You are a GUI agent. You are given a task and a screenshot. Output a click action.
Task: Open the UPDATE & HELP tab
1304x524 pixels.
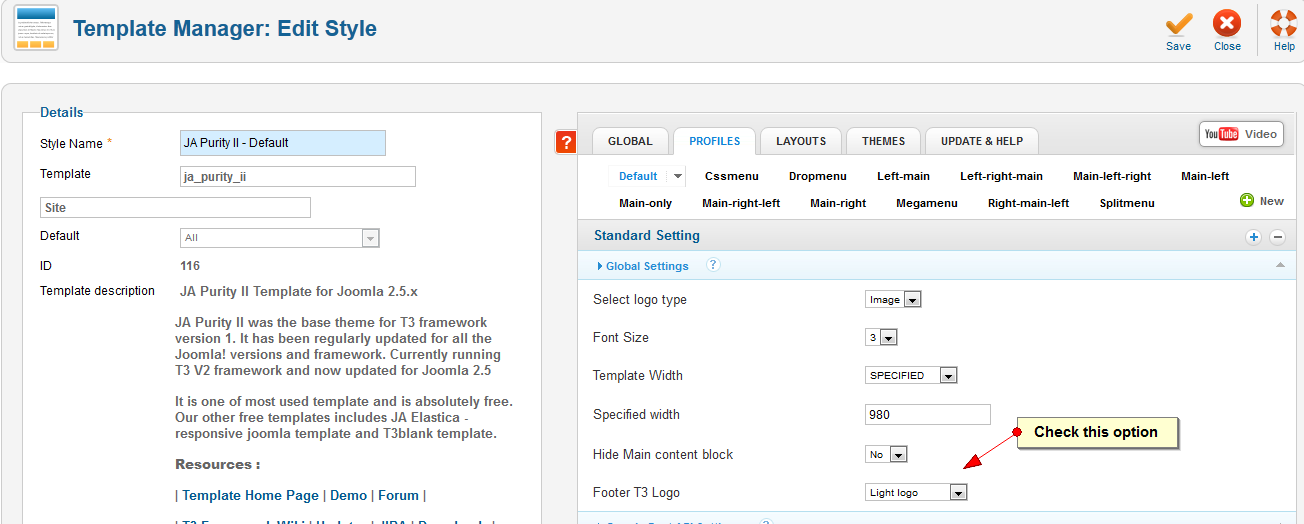(982, 141)
